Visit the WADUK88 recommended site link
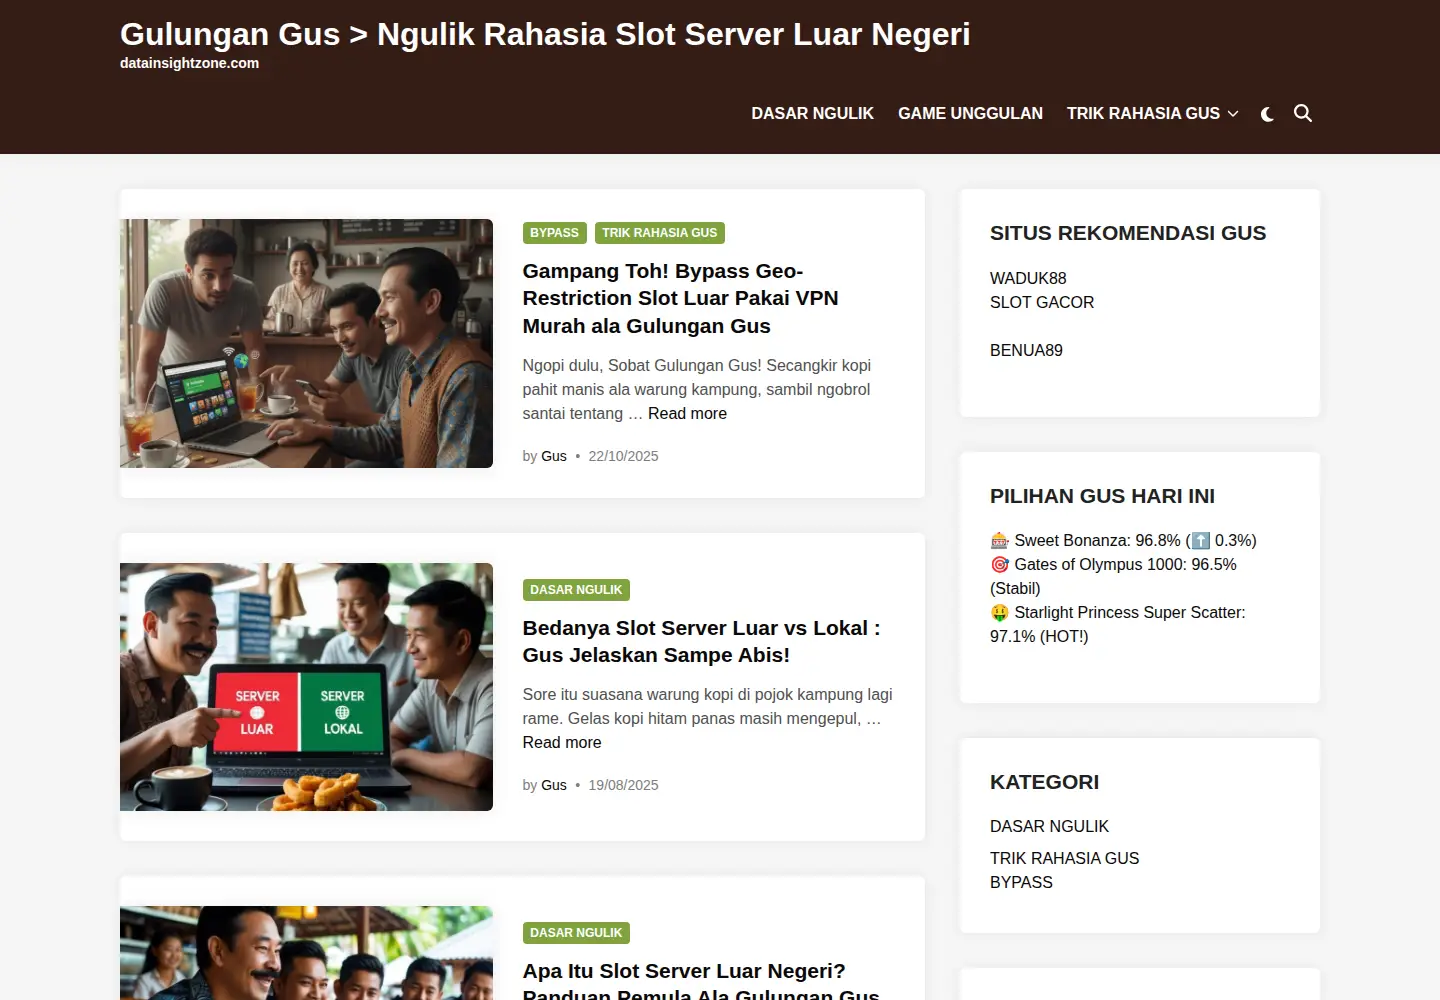 coord(1028,278)
